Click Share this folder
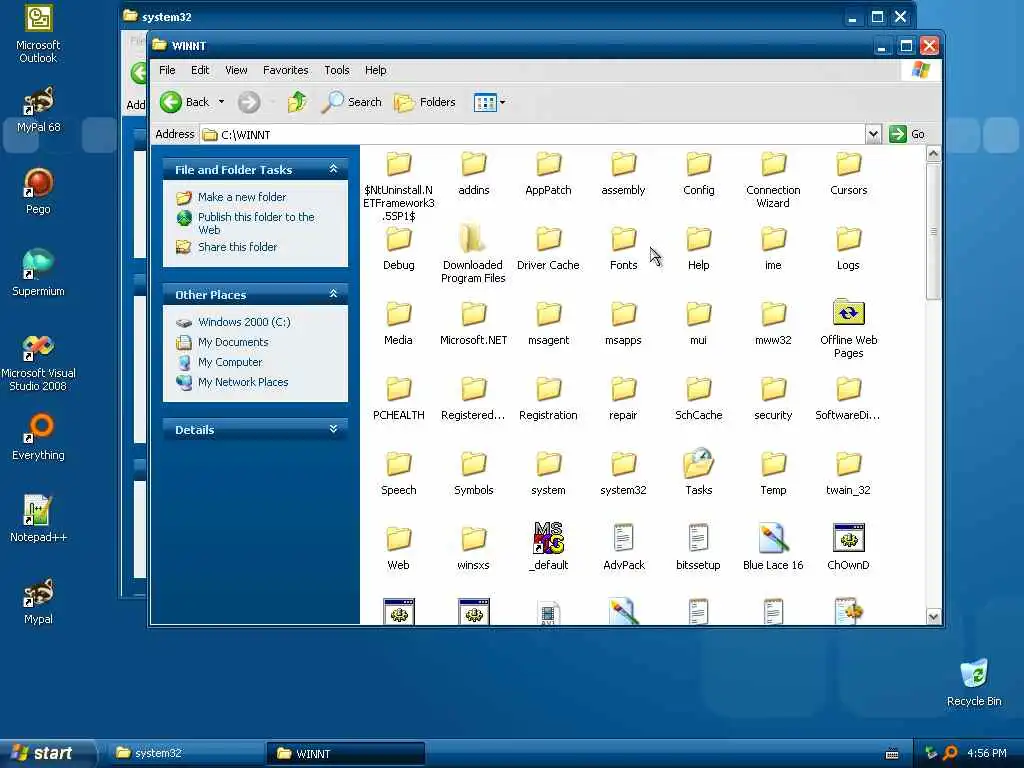This screenshot has width=1024, height=768. [x=237, y=247]
